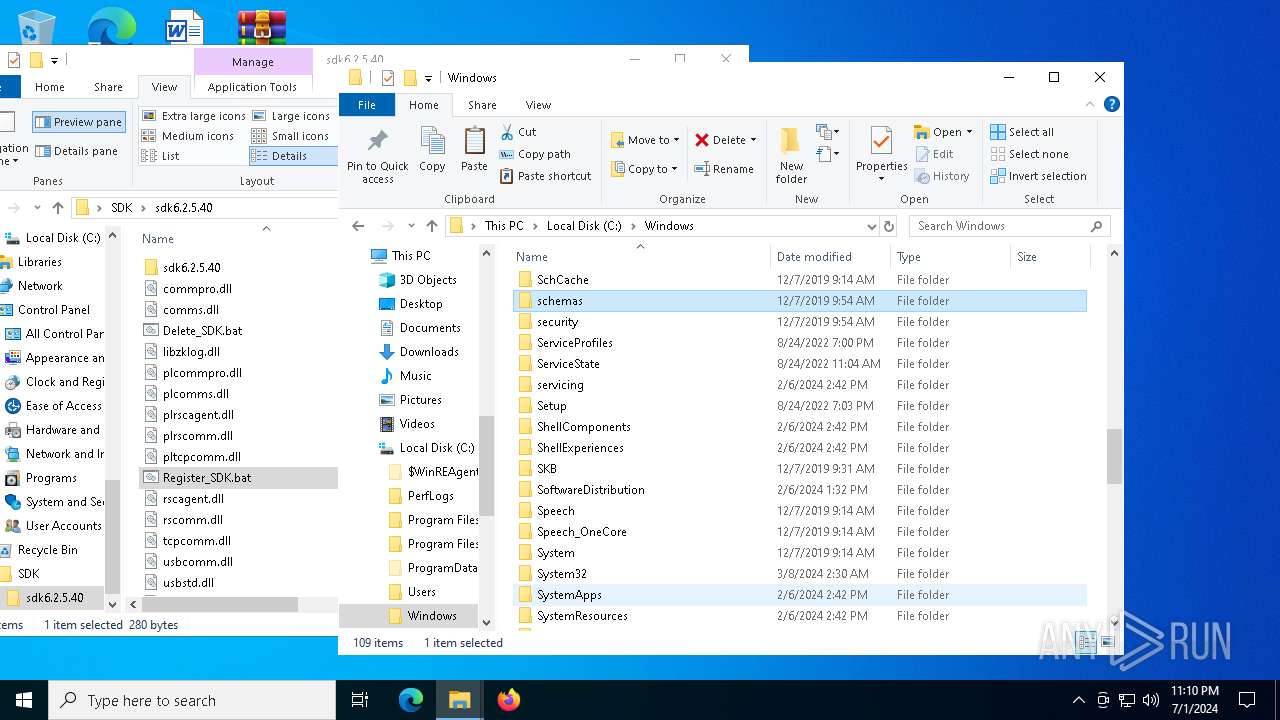Click the Rename command
This screenshot has height=720, width=1280.
pos(724,169)
